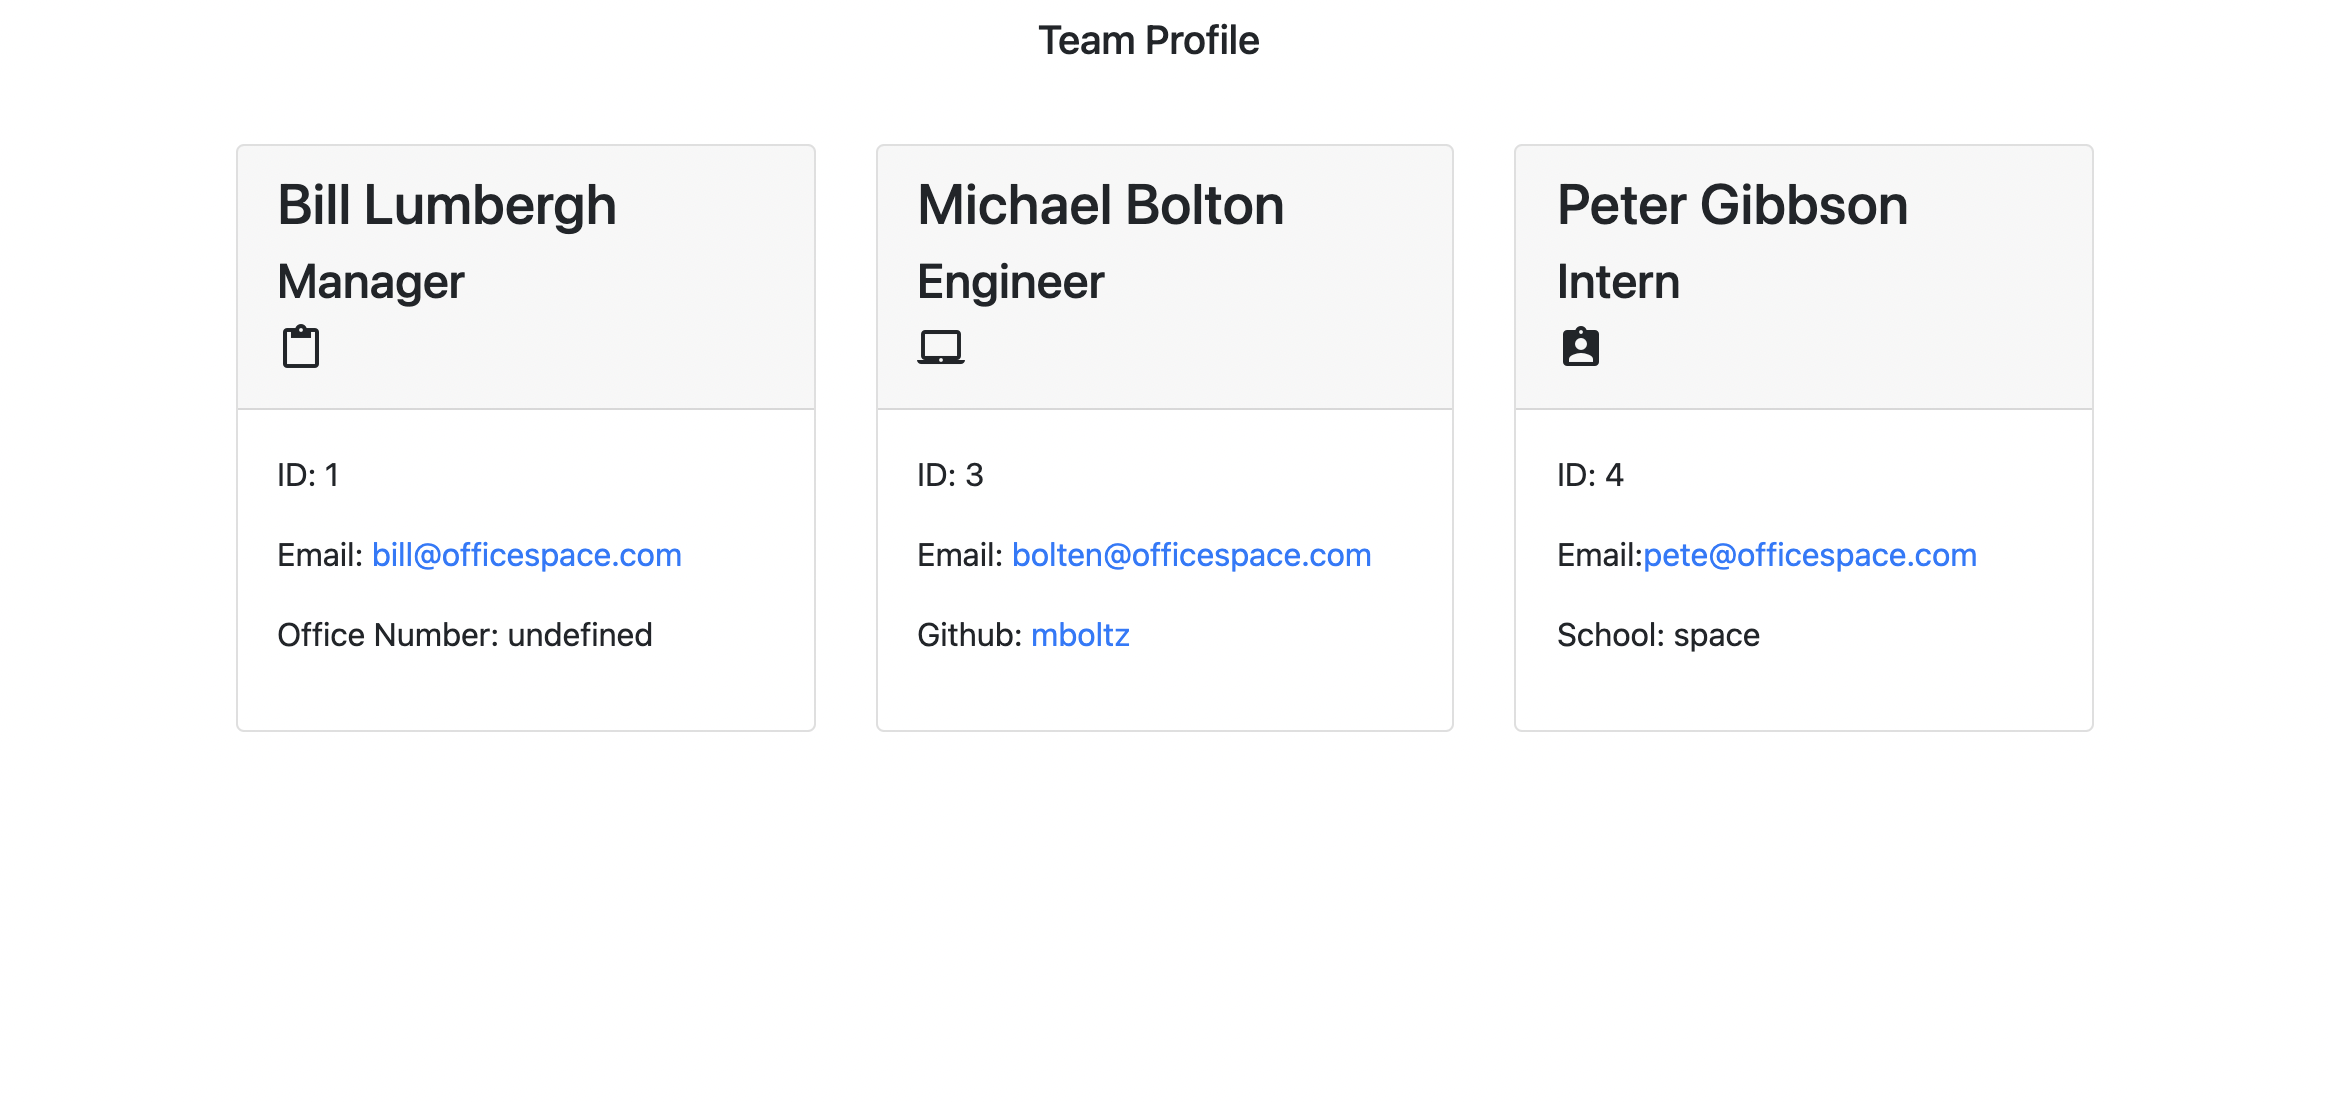Open the bill@officespace.com email link
This screenshot has height=1102, width=2328.
[526, 555]
